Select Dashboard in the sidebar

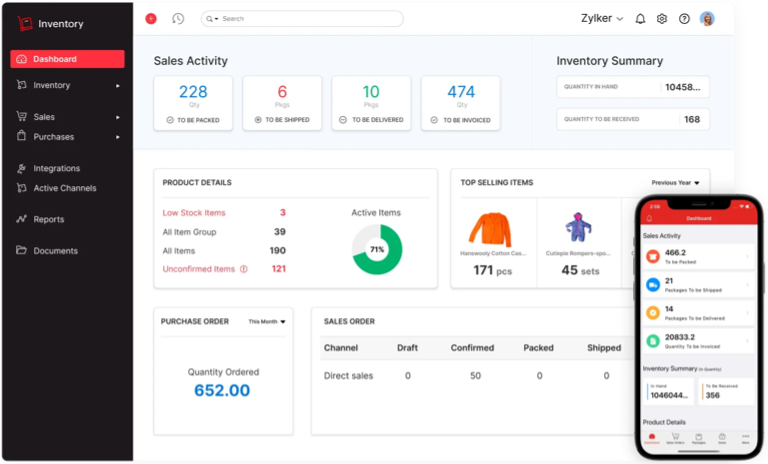(67, 59)
